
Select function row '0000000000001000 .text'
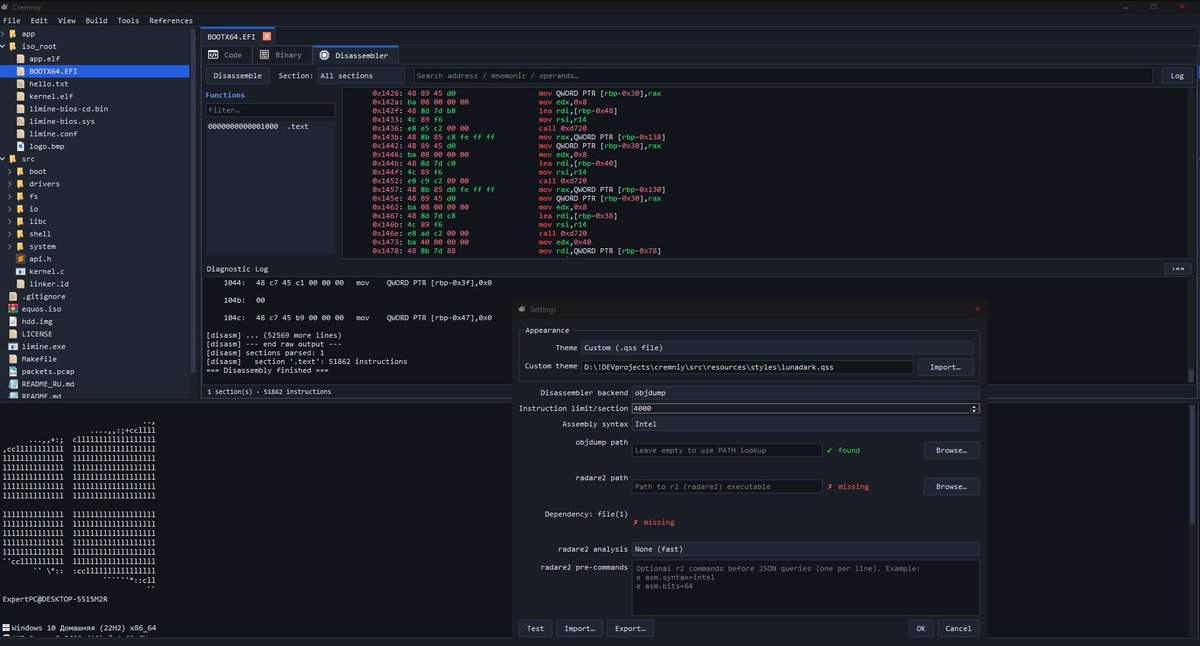coord(270,127)
